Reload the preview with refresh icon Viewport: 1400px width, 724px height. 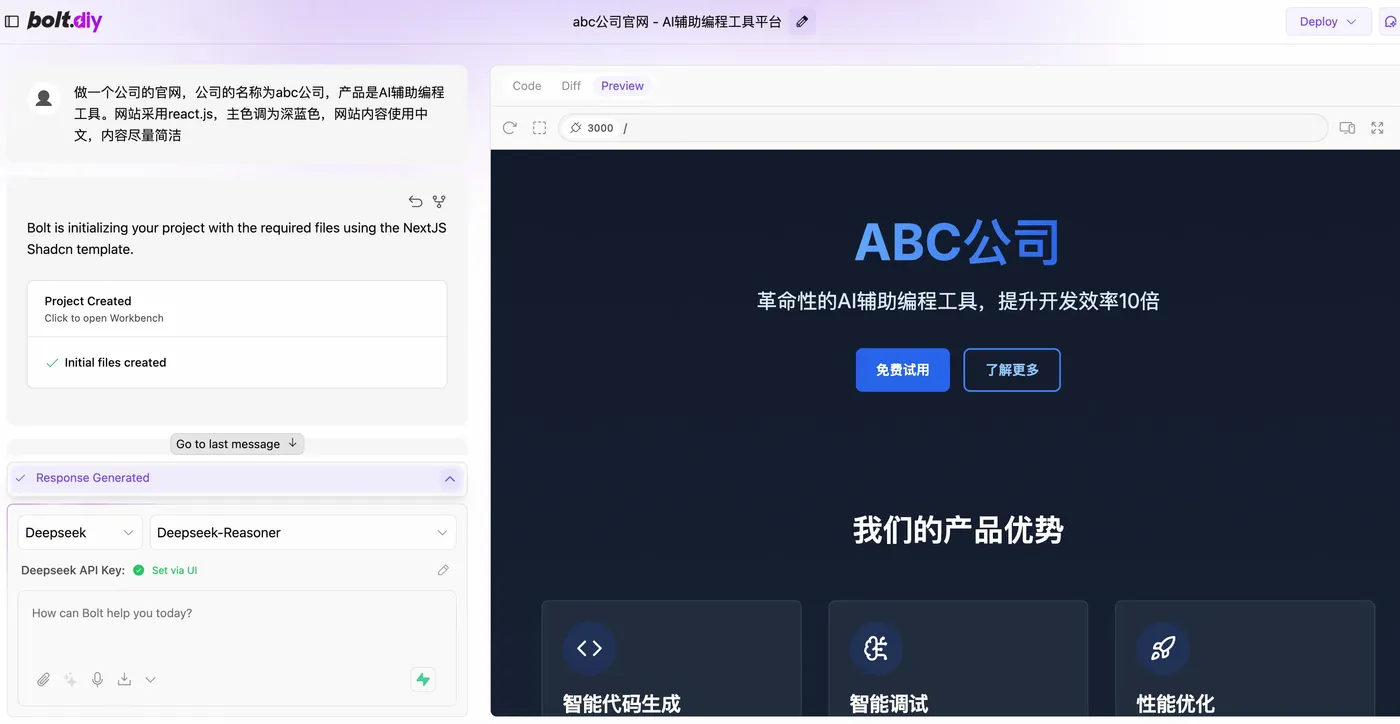pos(510,128)
